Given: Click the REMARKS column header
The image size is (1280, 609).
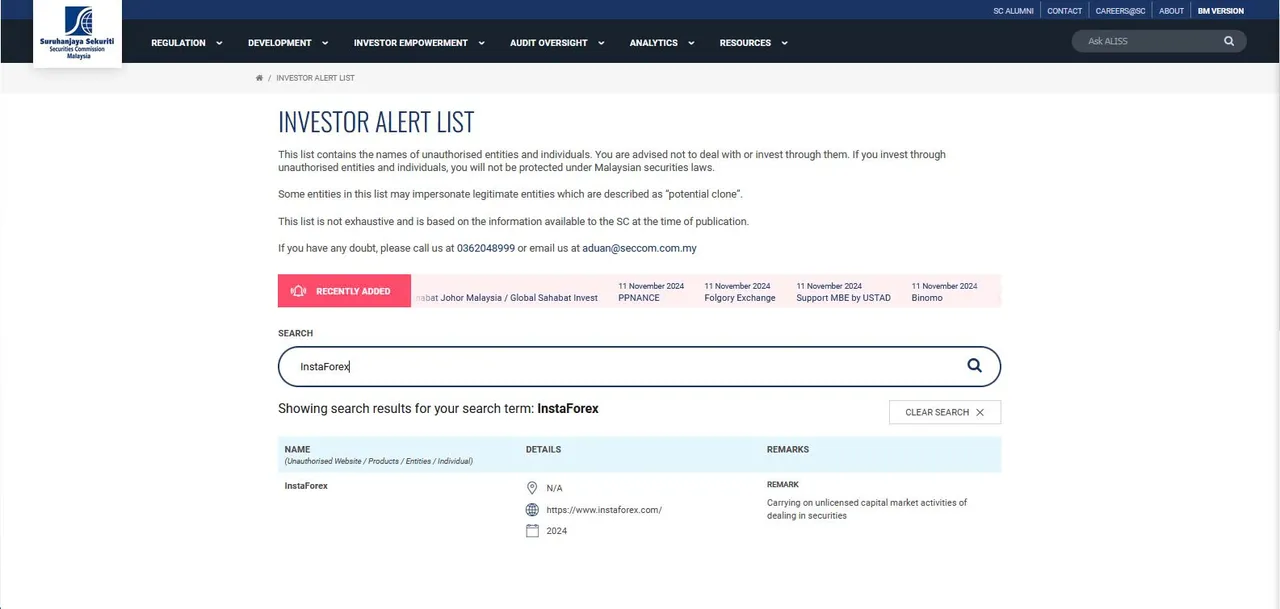Looking at the screenshot, I should [x=788, y=449].
